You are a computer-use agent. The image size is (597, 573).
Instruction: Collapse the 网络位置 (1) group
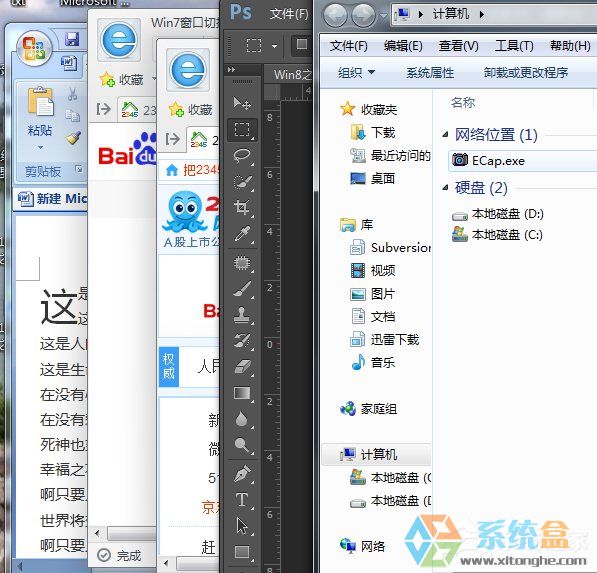pyautogui.click(x=445, y=134)
